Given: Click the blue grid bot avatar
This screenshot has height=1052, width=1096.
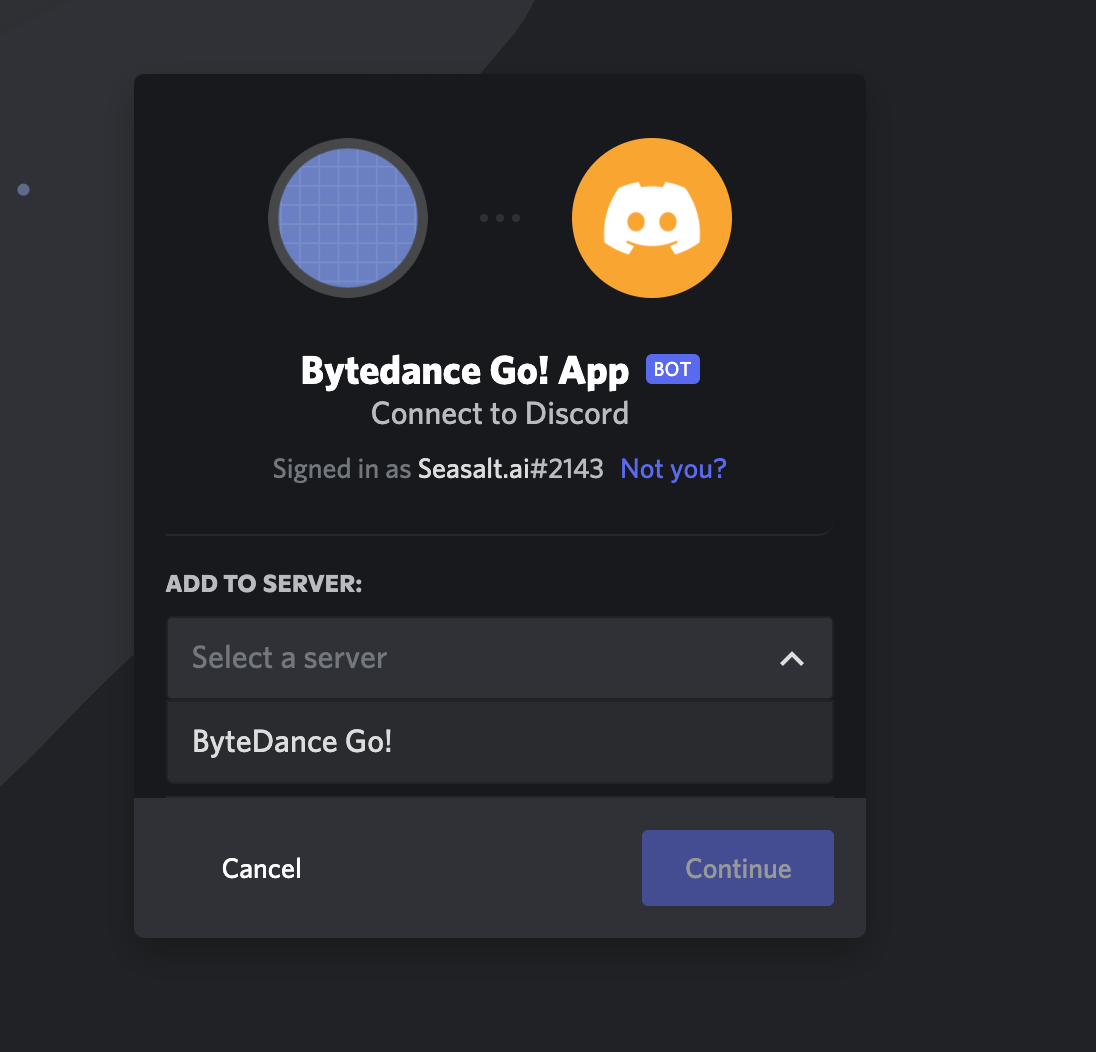Looking at the screenshot, I should 347,218.
